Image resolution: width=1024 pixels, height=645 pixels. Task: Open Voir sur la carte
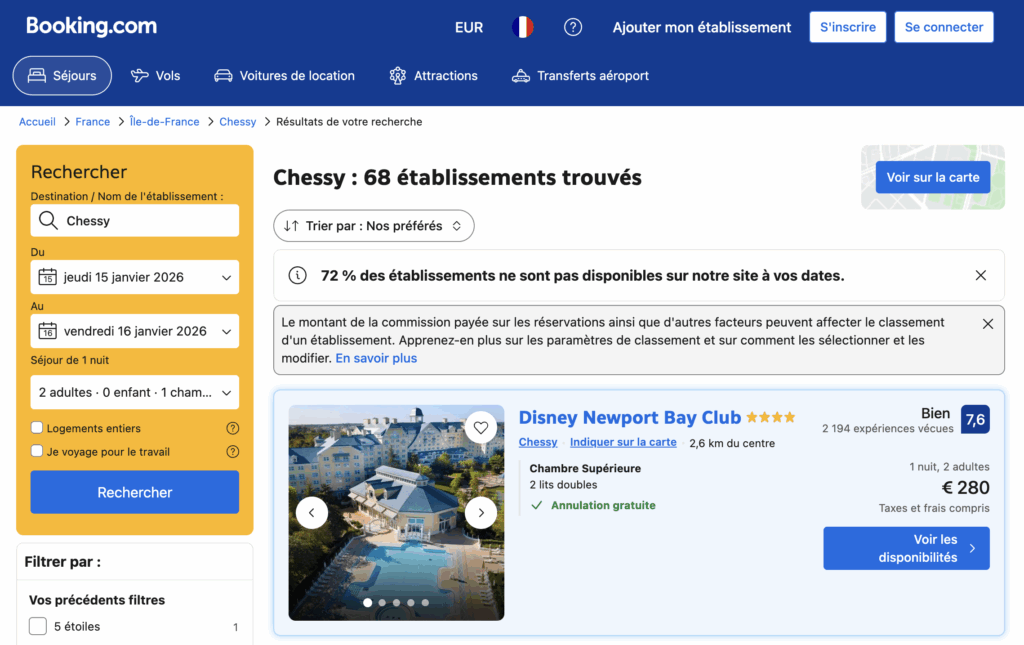pos(933,177)
